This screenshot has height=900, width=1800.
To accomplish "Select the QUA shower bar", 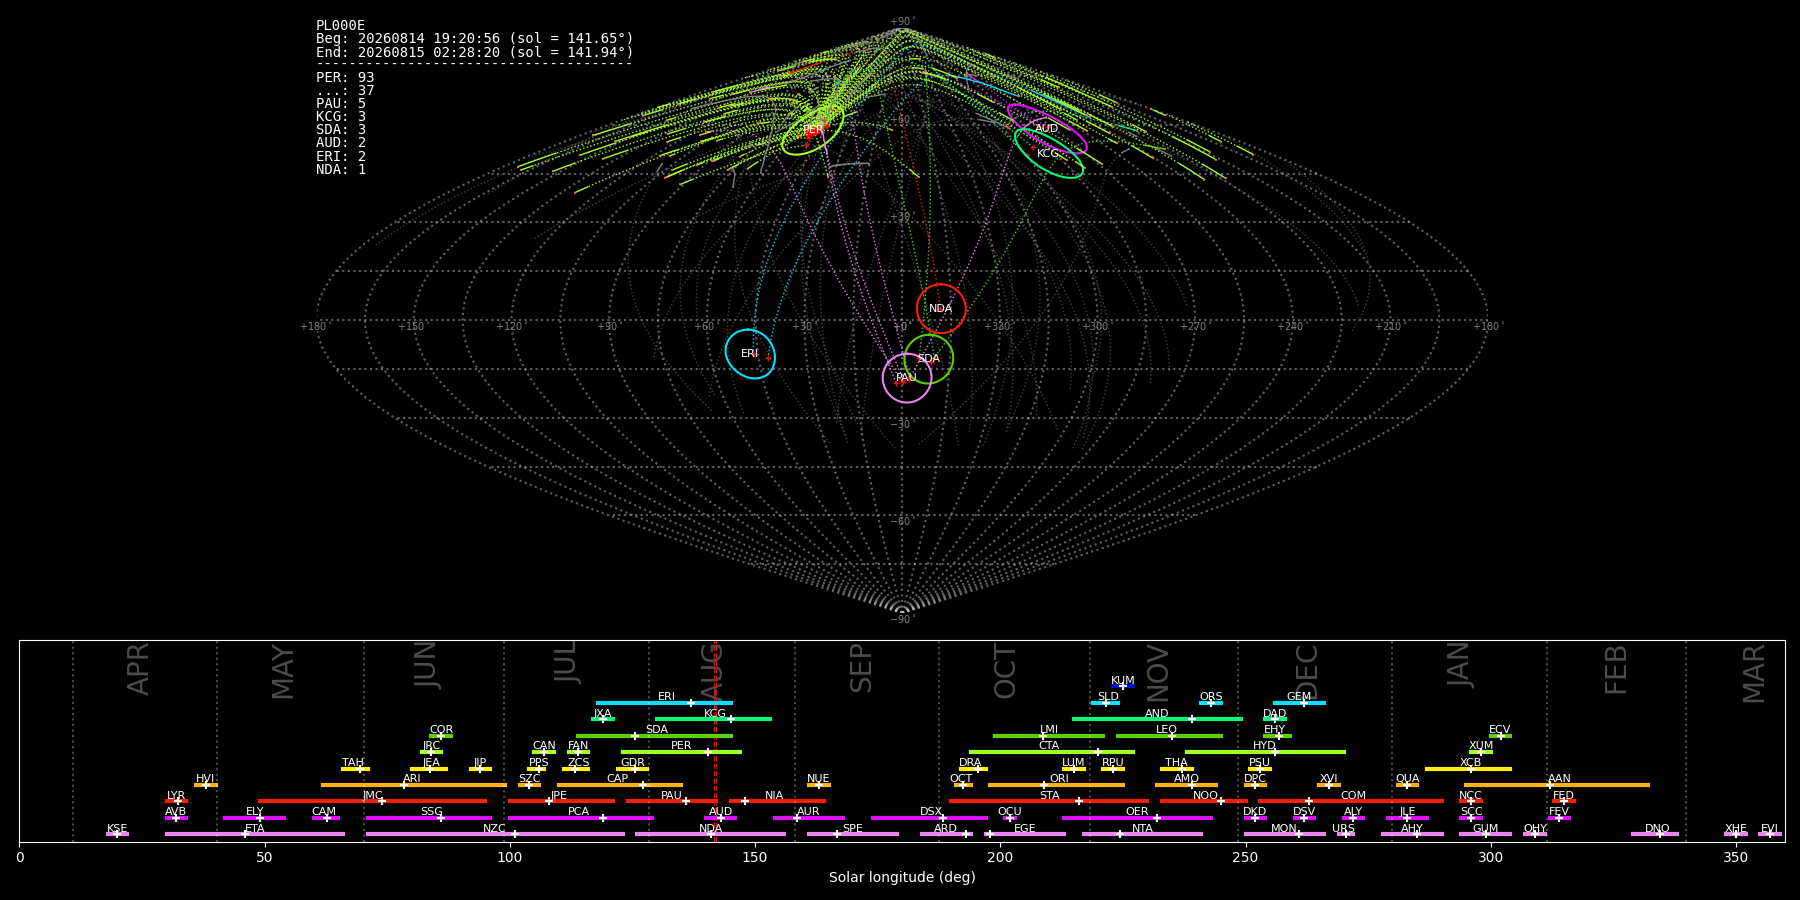I will (1407, 785).
